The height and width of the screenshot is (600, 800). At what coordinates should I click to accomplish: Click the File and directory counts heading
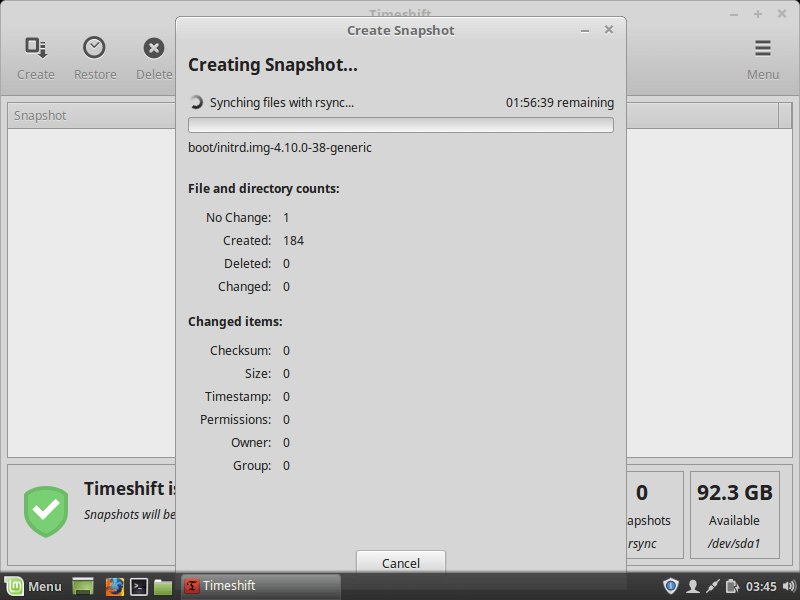(264, 189)
